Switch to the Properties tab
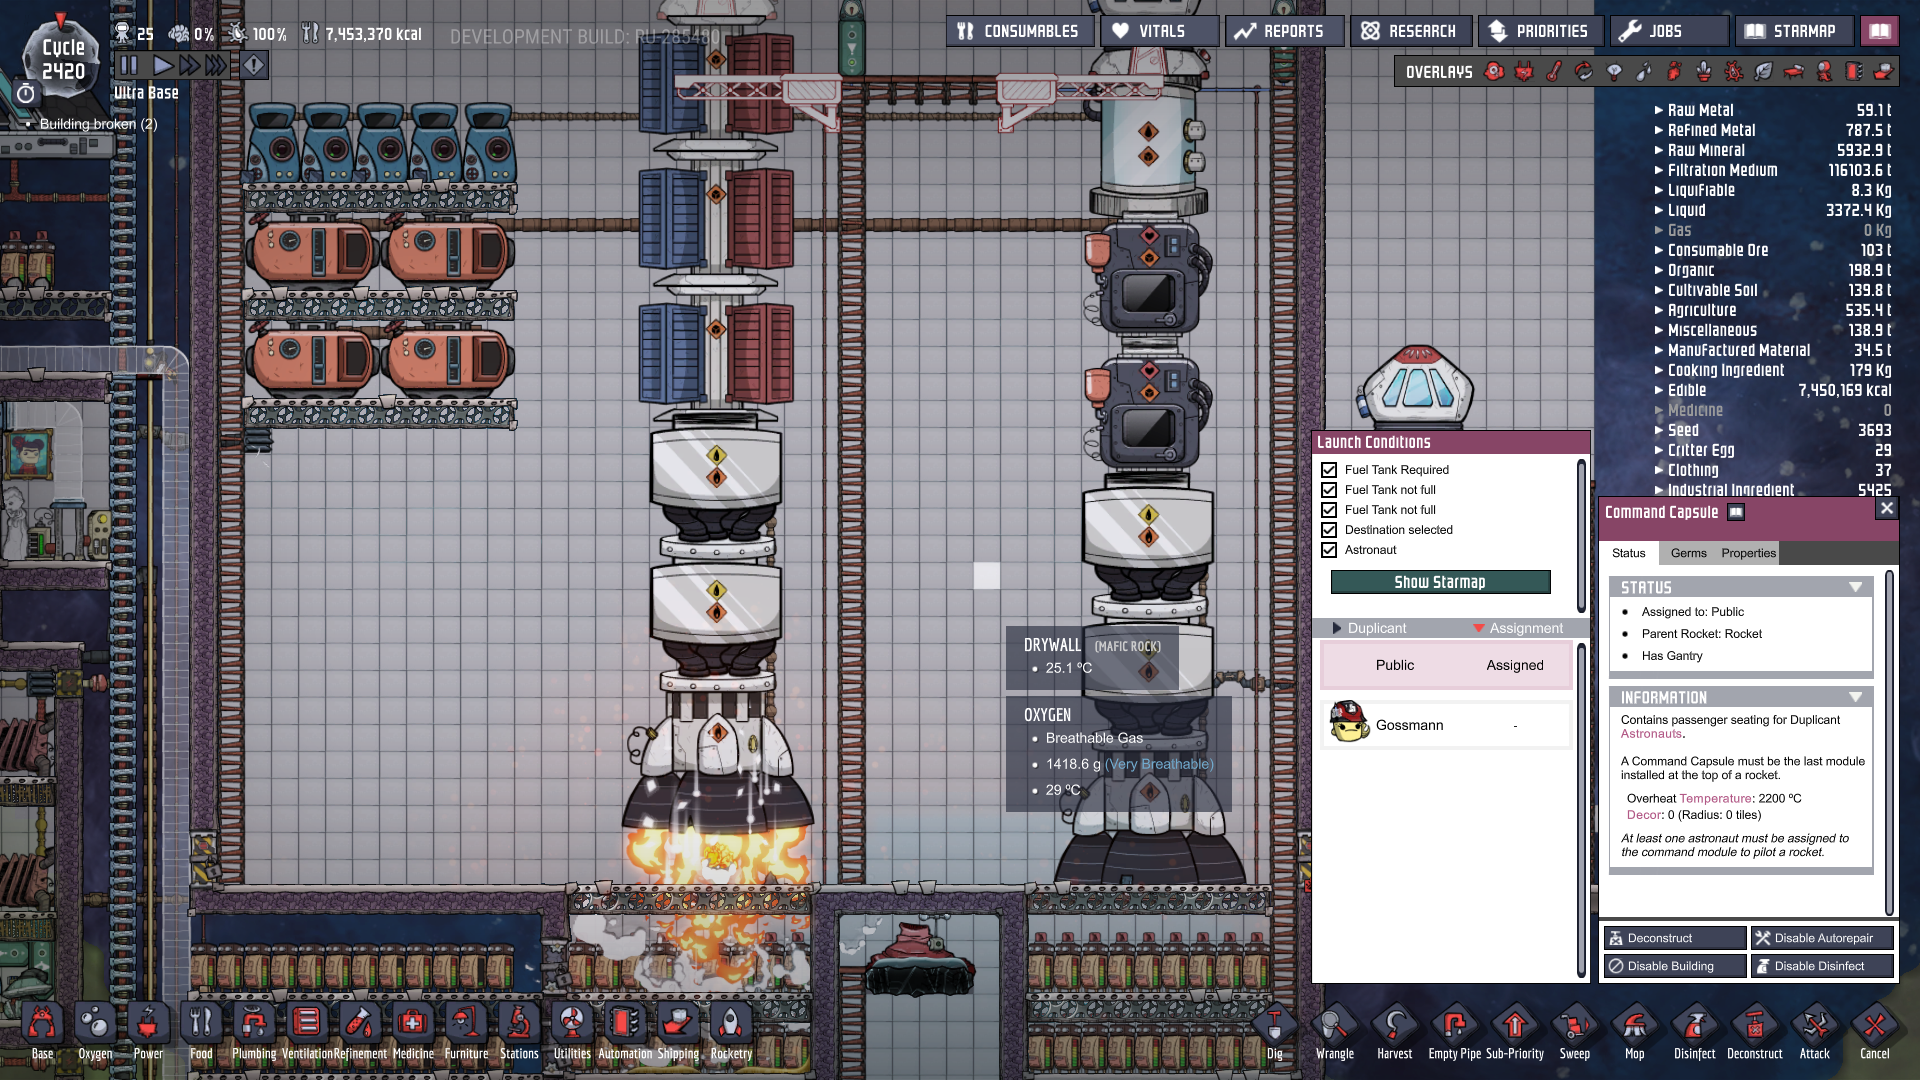 [x=1748, y=553]
